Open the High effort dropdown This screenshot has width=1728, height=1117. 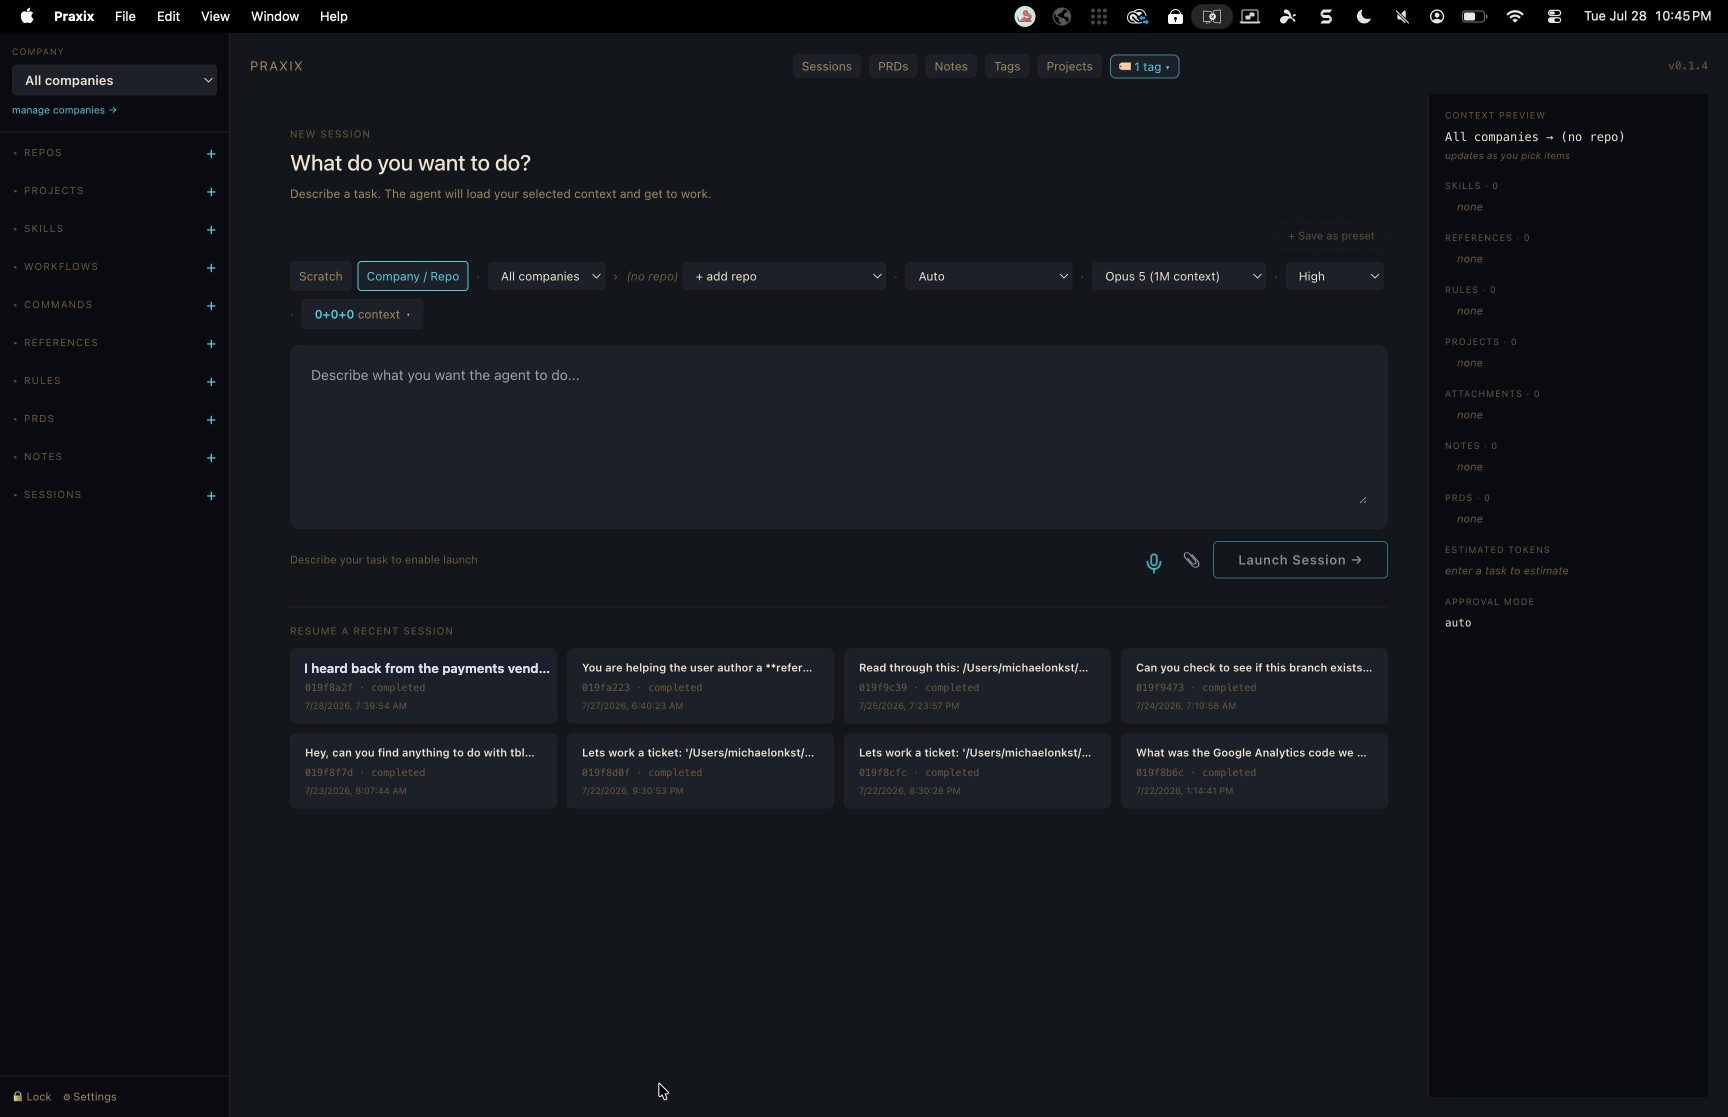tap(1335, 276)
